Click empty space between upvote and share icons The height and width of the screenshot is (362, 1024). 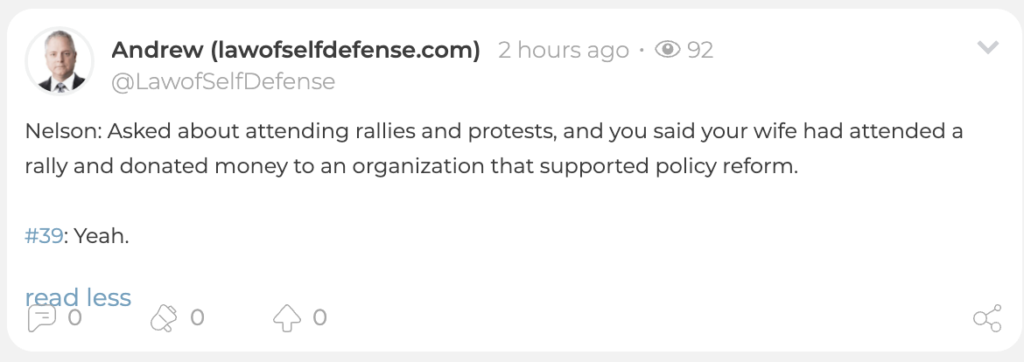pos(647,318)
